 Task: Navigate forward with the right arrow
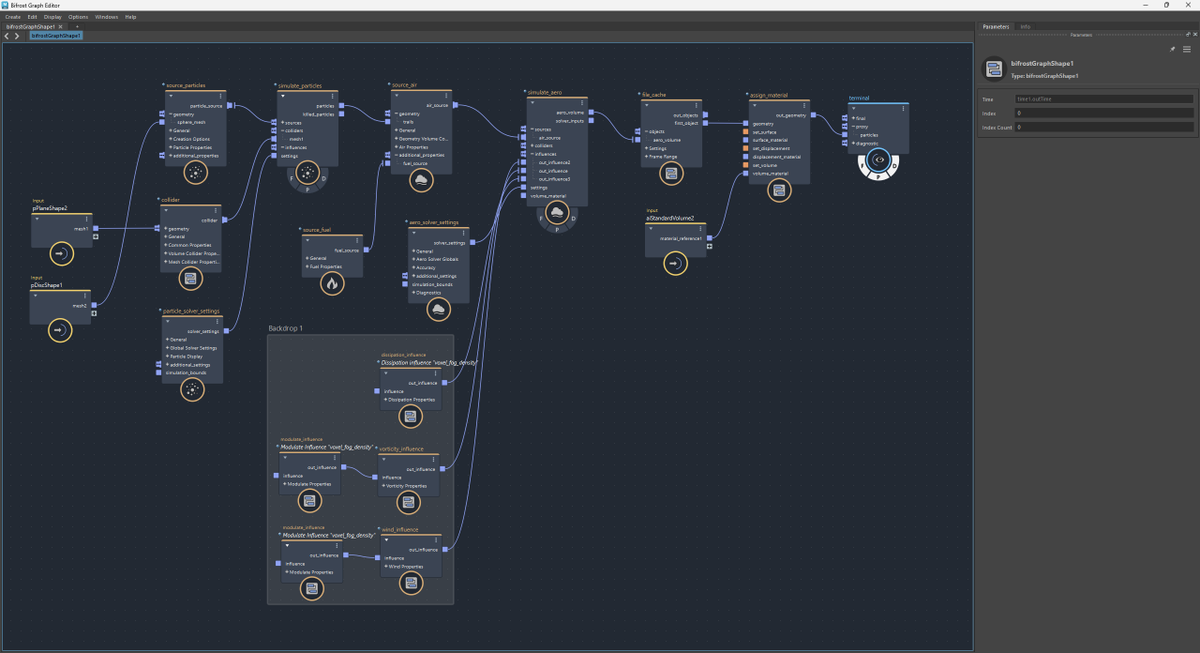tap(17, 36)
